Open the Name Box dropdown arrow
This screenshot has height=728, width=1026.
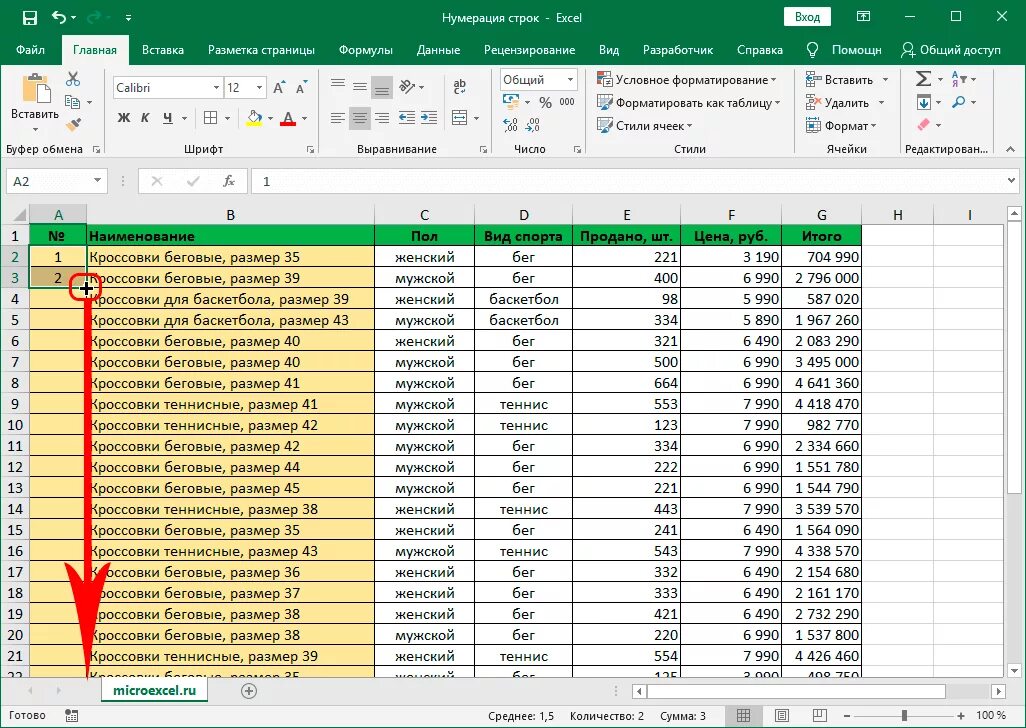97,181
